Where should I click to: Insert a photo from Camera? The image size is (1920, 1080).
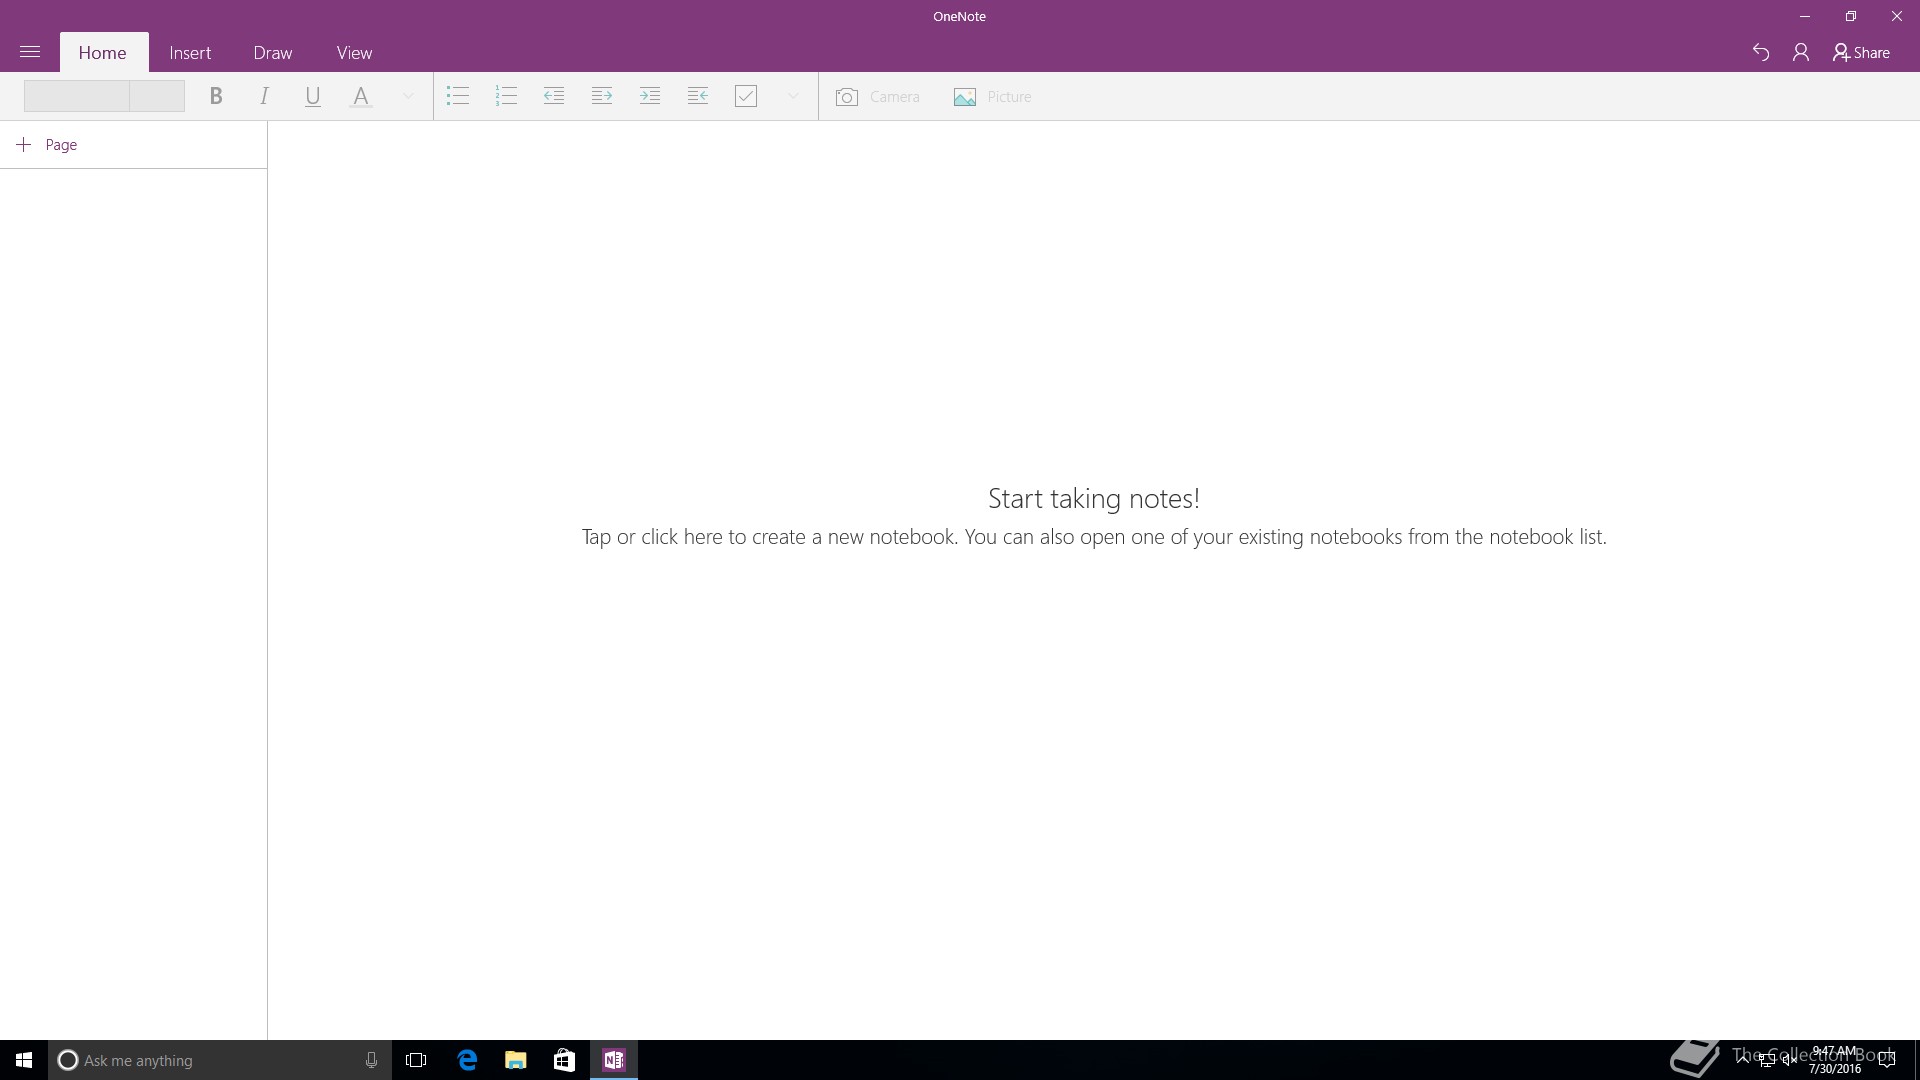point(877,97)
